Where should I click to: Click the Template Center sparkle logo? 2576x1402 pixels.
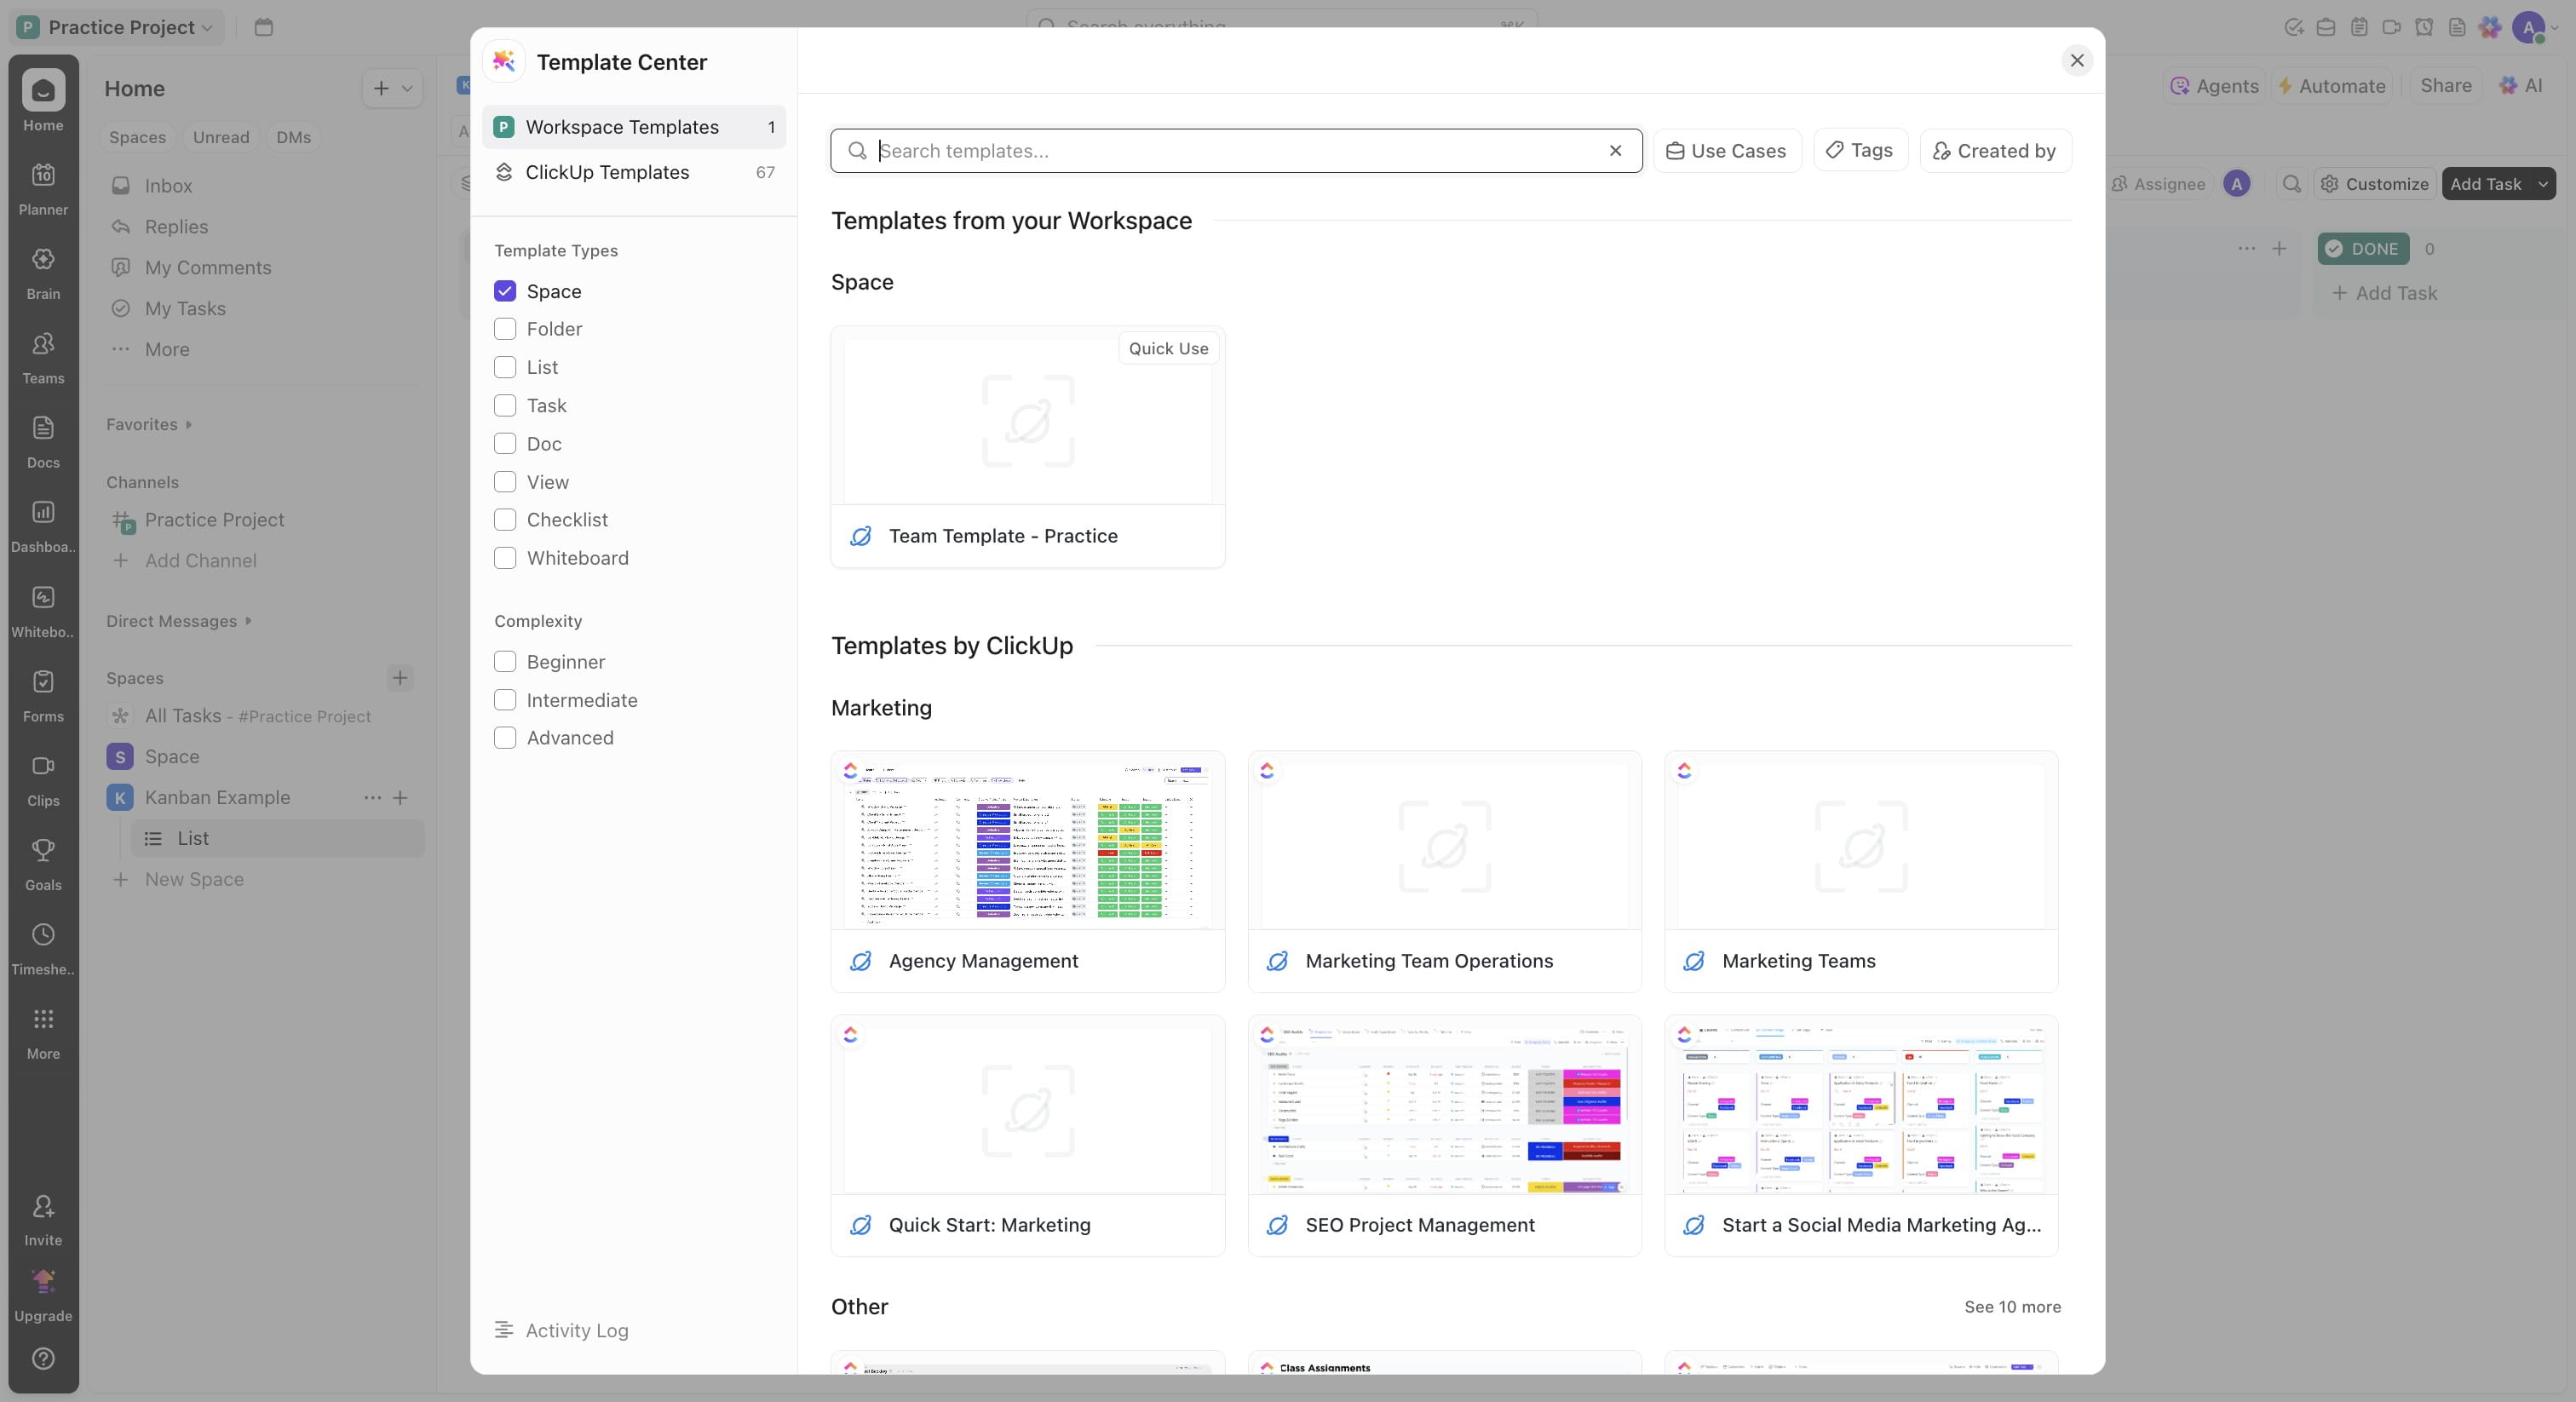504,62
